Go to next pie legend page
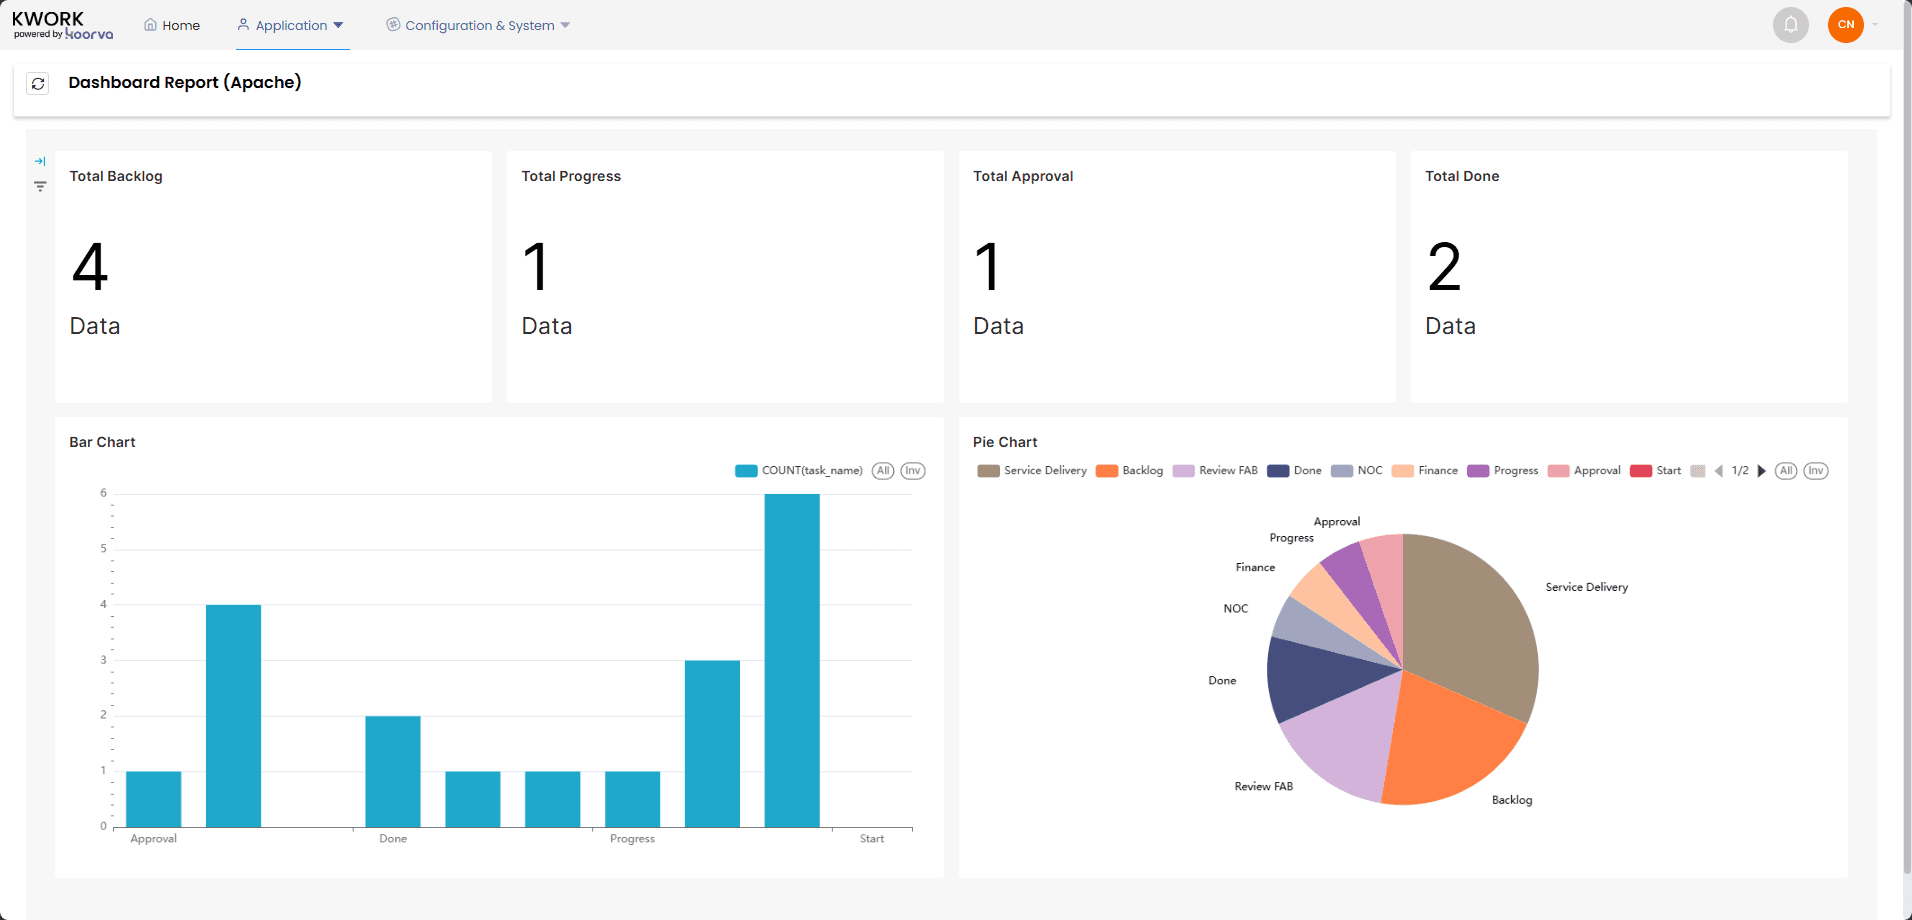Screen dimensions: 1912x920 tap(1761, 471)
